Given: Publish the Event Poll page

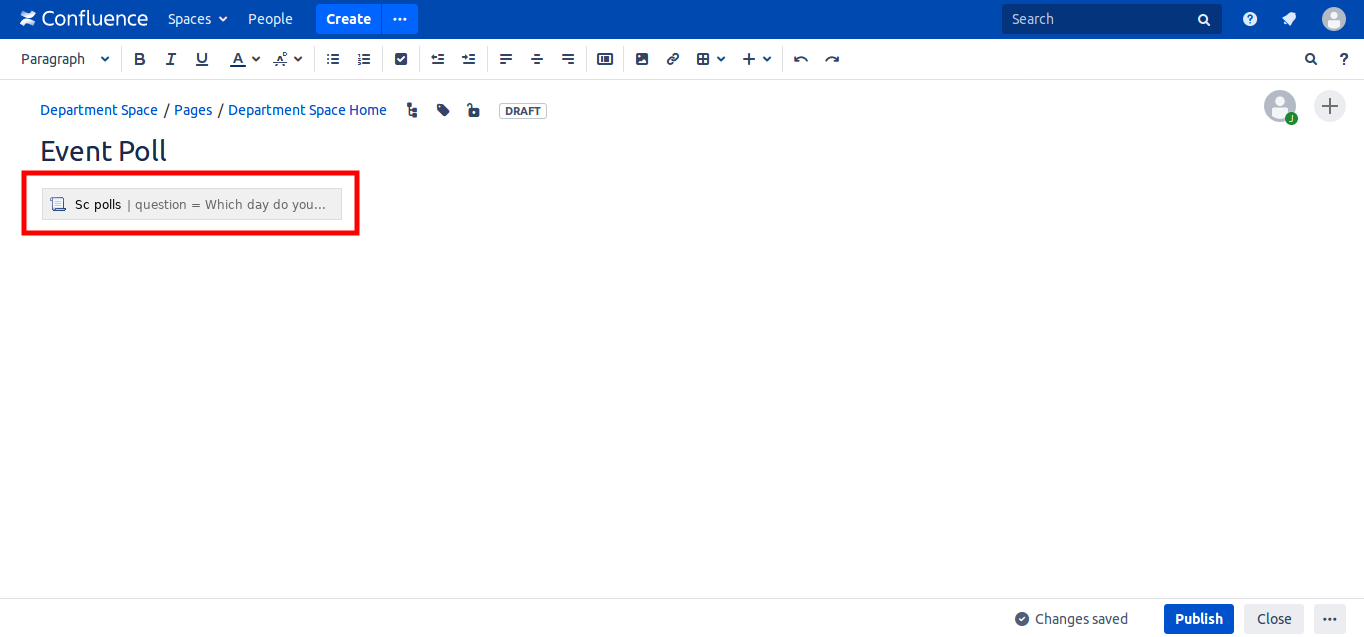Looking at the screenshot, I should click(1198, 619).
